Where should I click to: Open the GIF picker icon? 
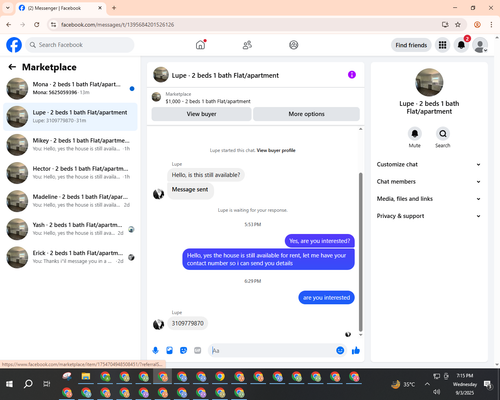coord(198,350)
